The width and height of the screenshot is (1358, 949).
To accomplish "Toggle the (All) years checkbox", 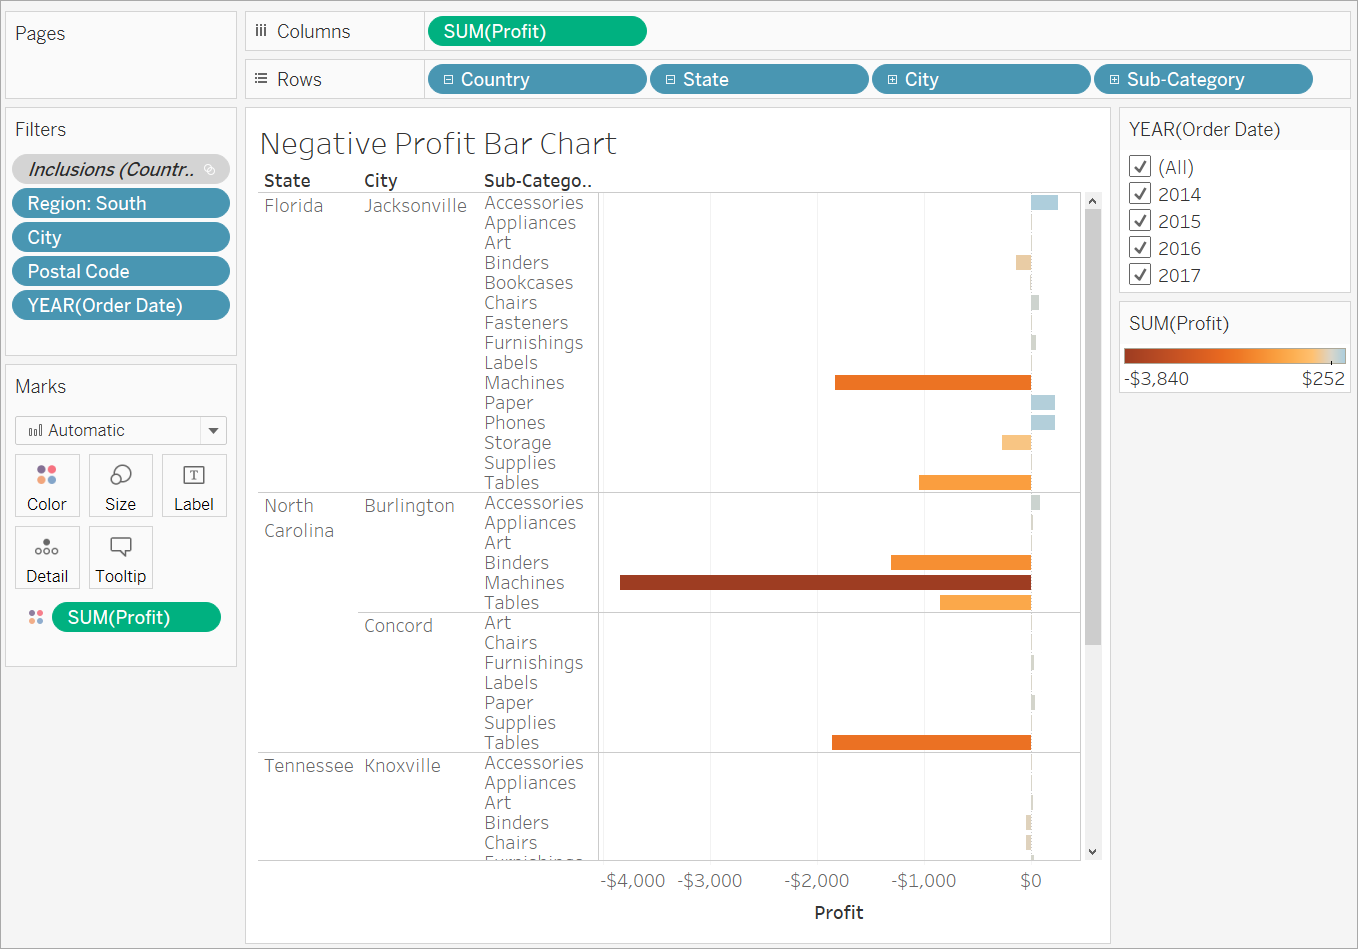I will click(x=1140, y=167).
